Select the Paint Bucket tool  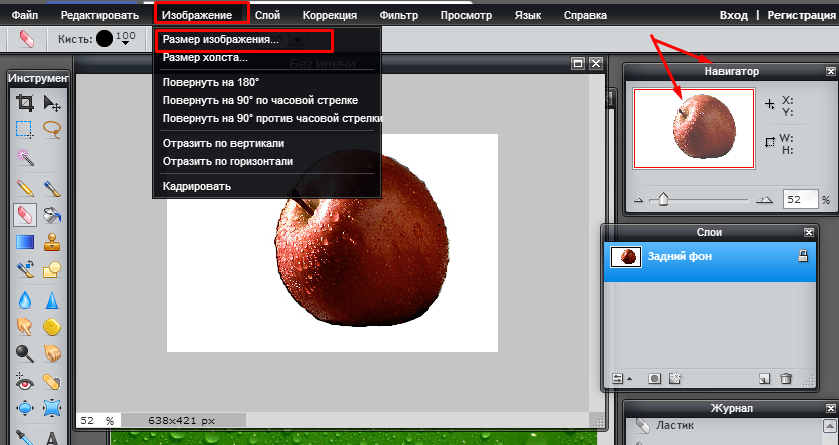52,214
